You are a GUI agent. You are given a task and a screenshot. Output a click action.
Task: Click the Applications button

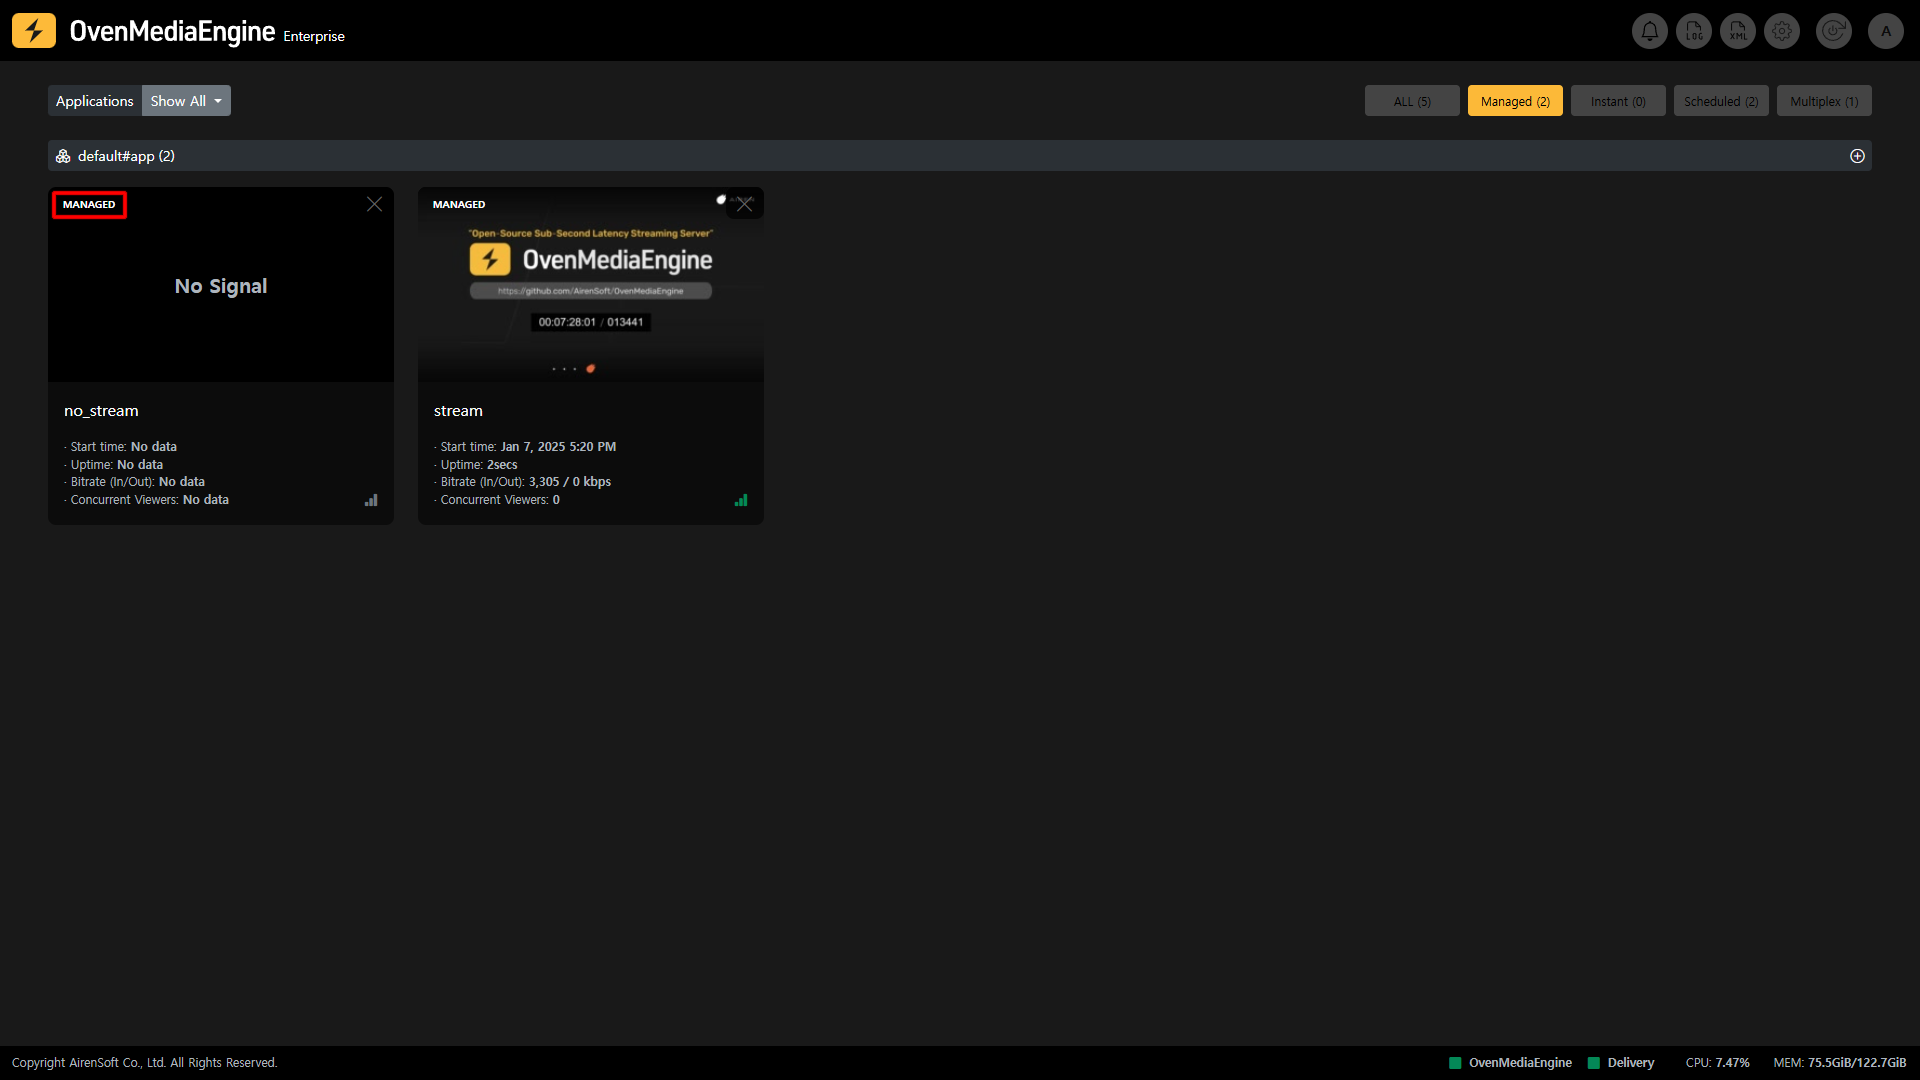pos(94,101)
